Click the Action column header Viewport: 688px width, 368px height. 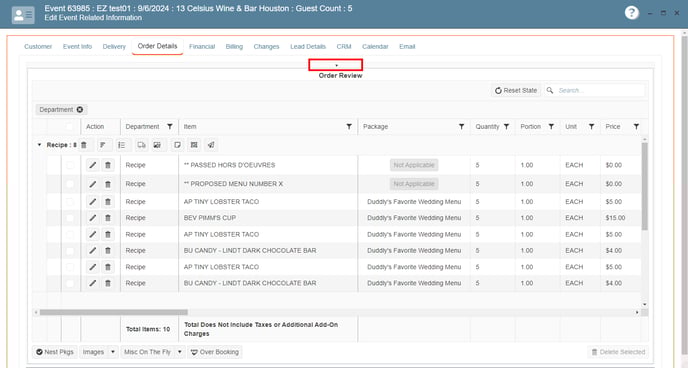[x=95, y=127]
